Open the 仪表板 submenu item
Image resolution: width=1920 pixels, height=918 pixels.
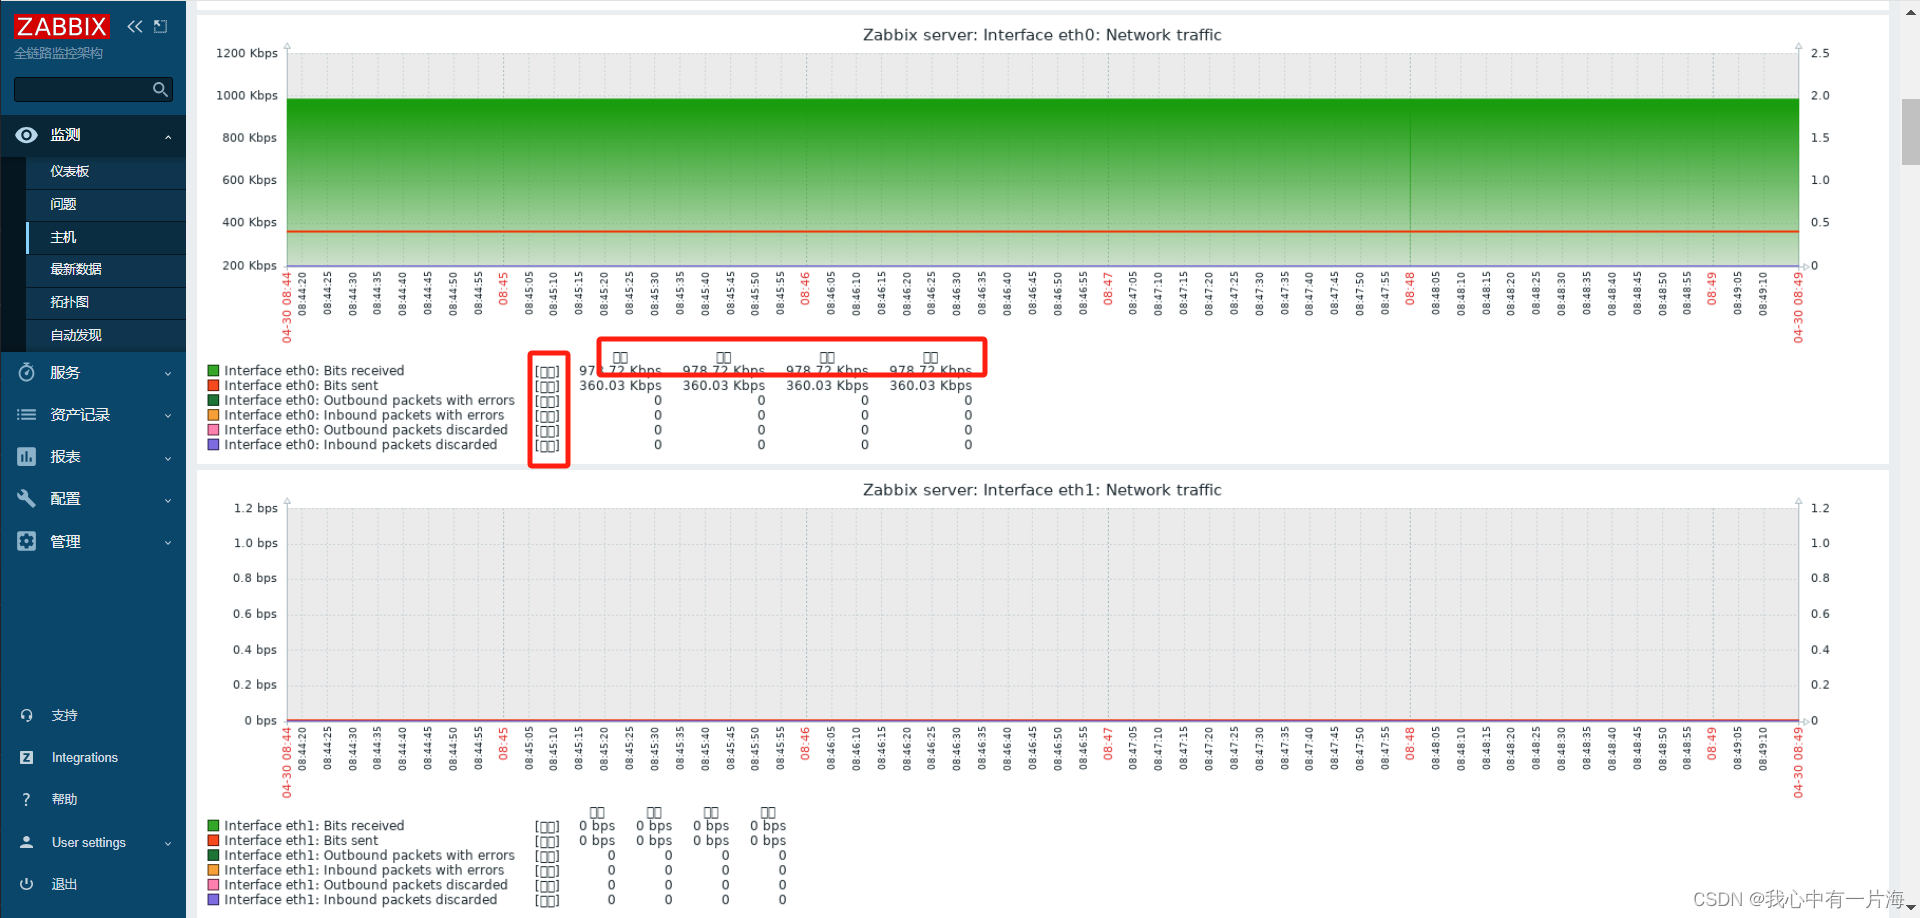tap(70, 171)
